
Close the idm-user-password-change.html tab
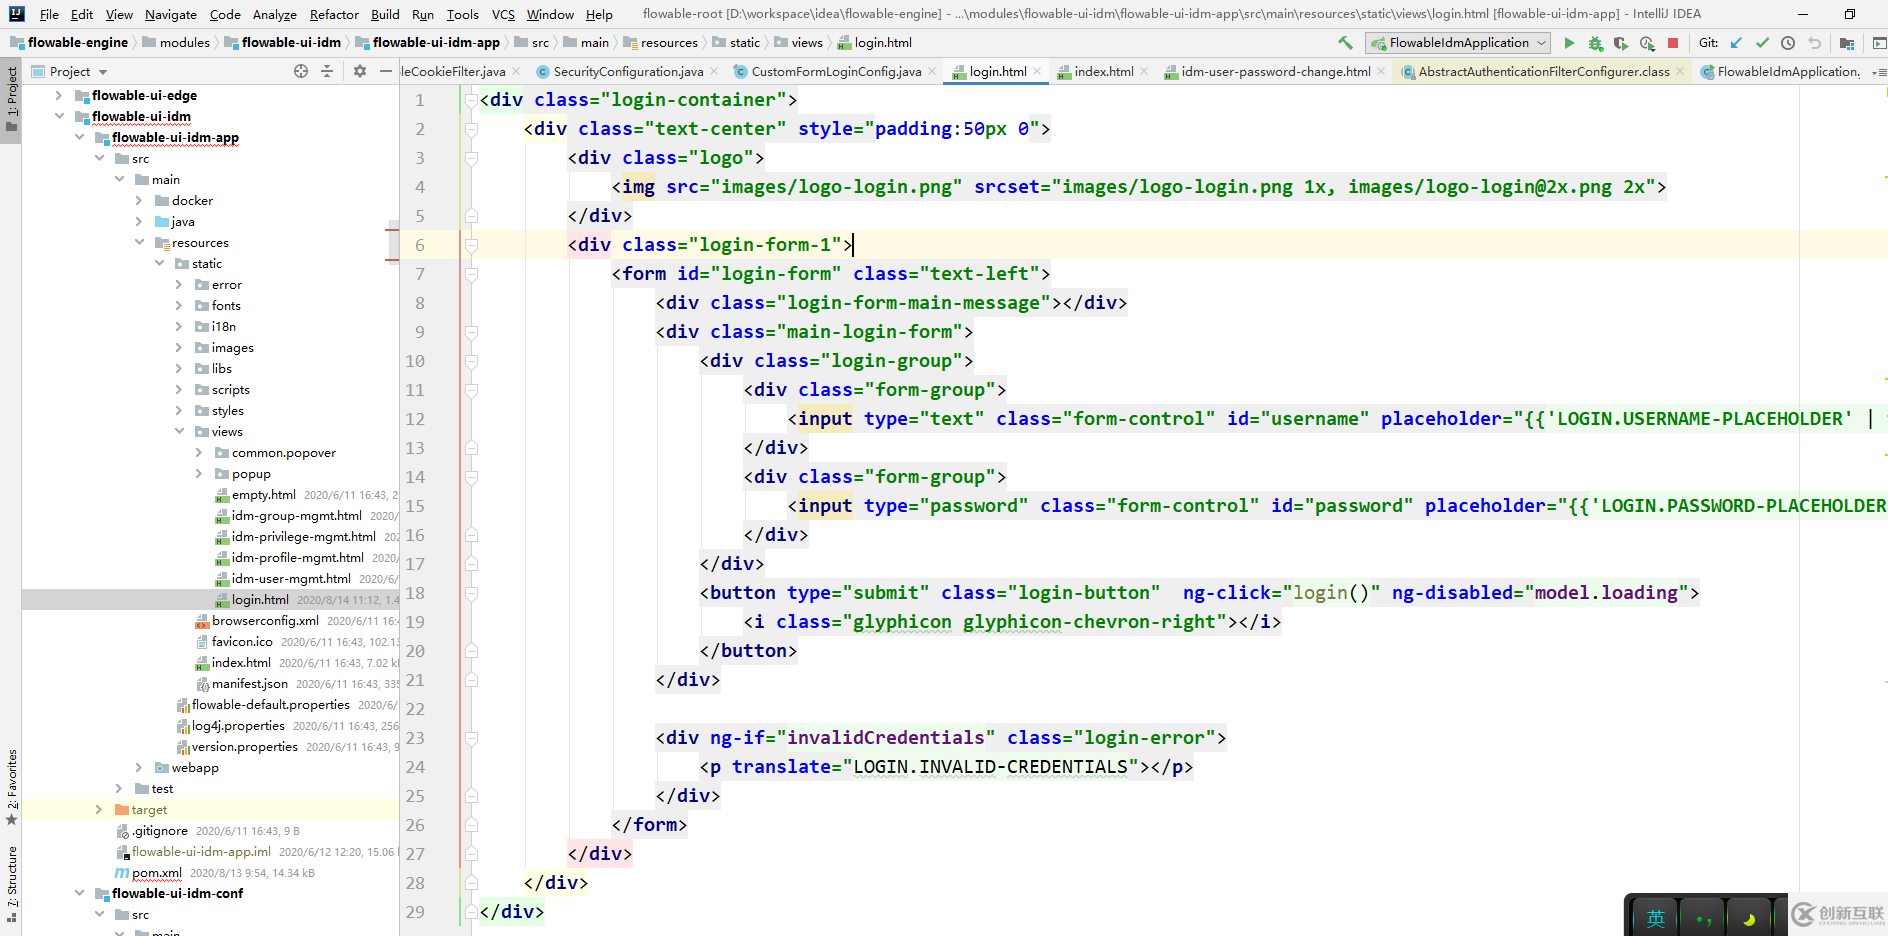tap(1381, 71)
